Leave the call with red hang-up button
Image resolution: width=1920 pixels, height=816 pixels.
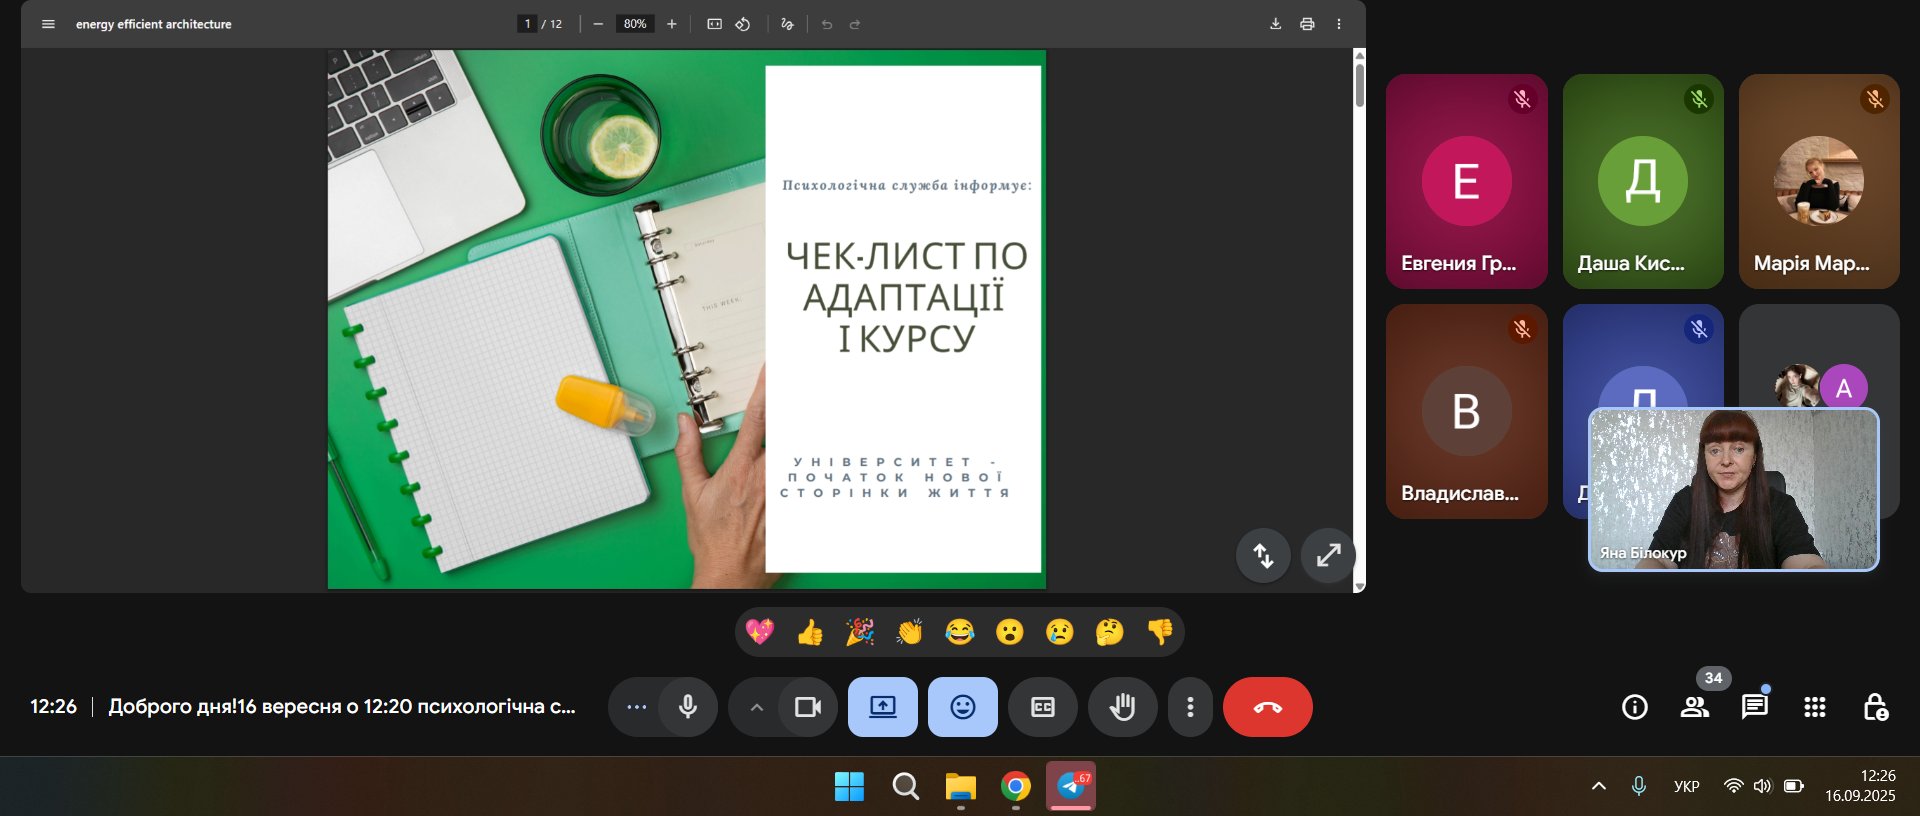1267,707
